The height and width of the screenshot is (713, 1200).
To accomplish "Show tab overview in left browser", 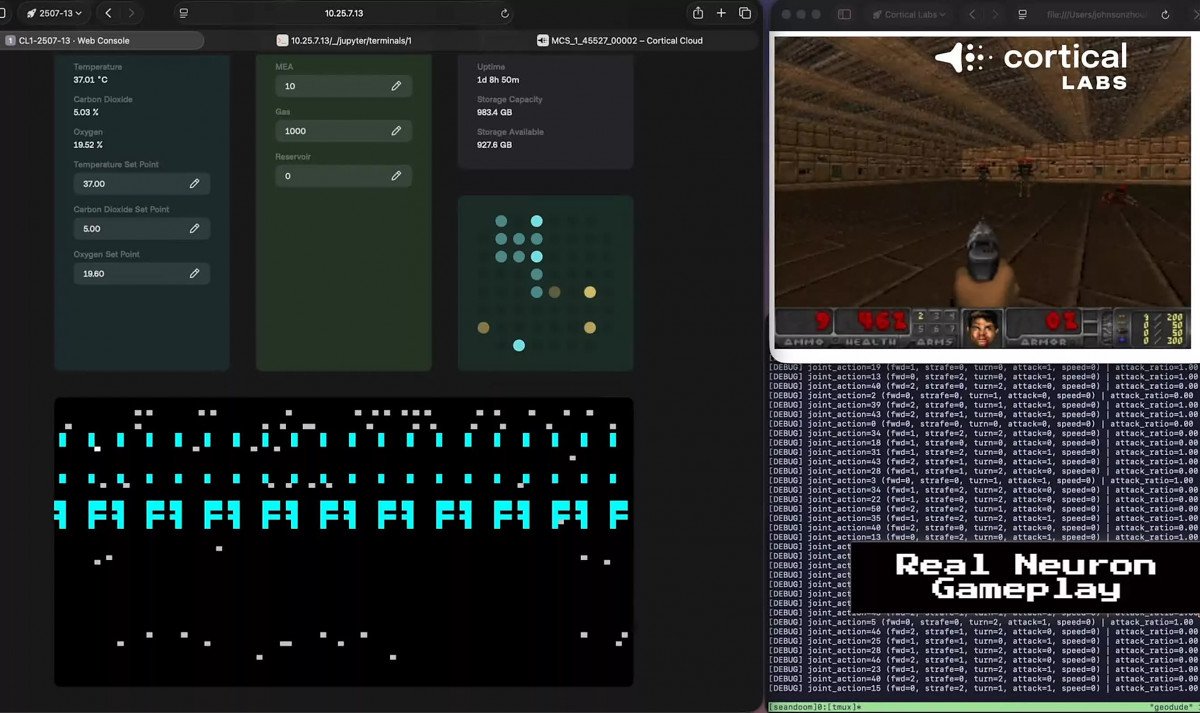I will pyautogui.click(x=745, y=13).
